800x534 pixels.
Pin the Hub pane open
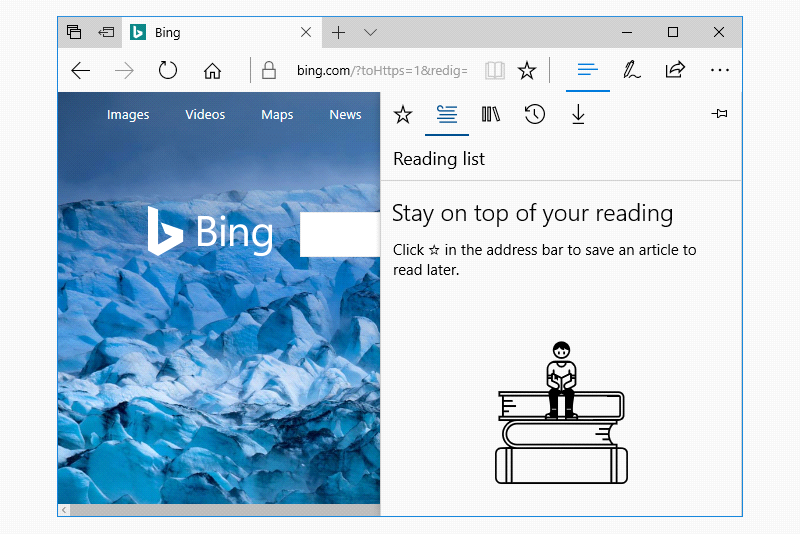[x=719, y=114]
